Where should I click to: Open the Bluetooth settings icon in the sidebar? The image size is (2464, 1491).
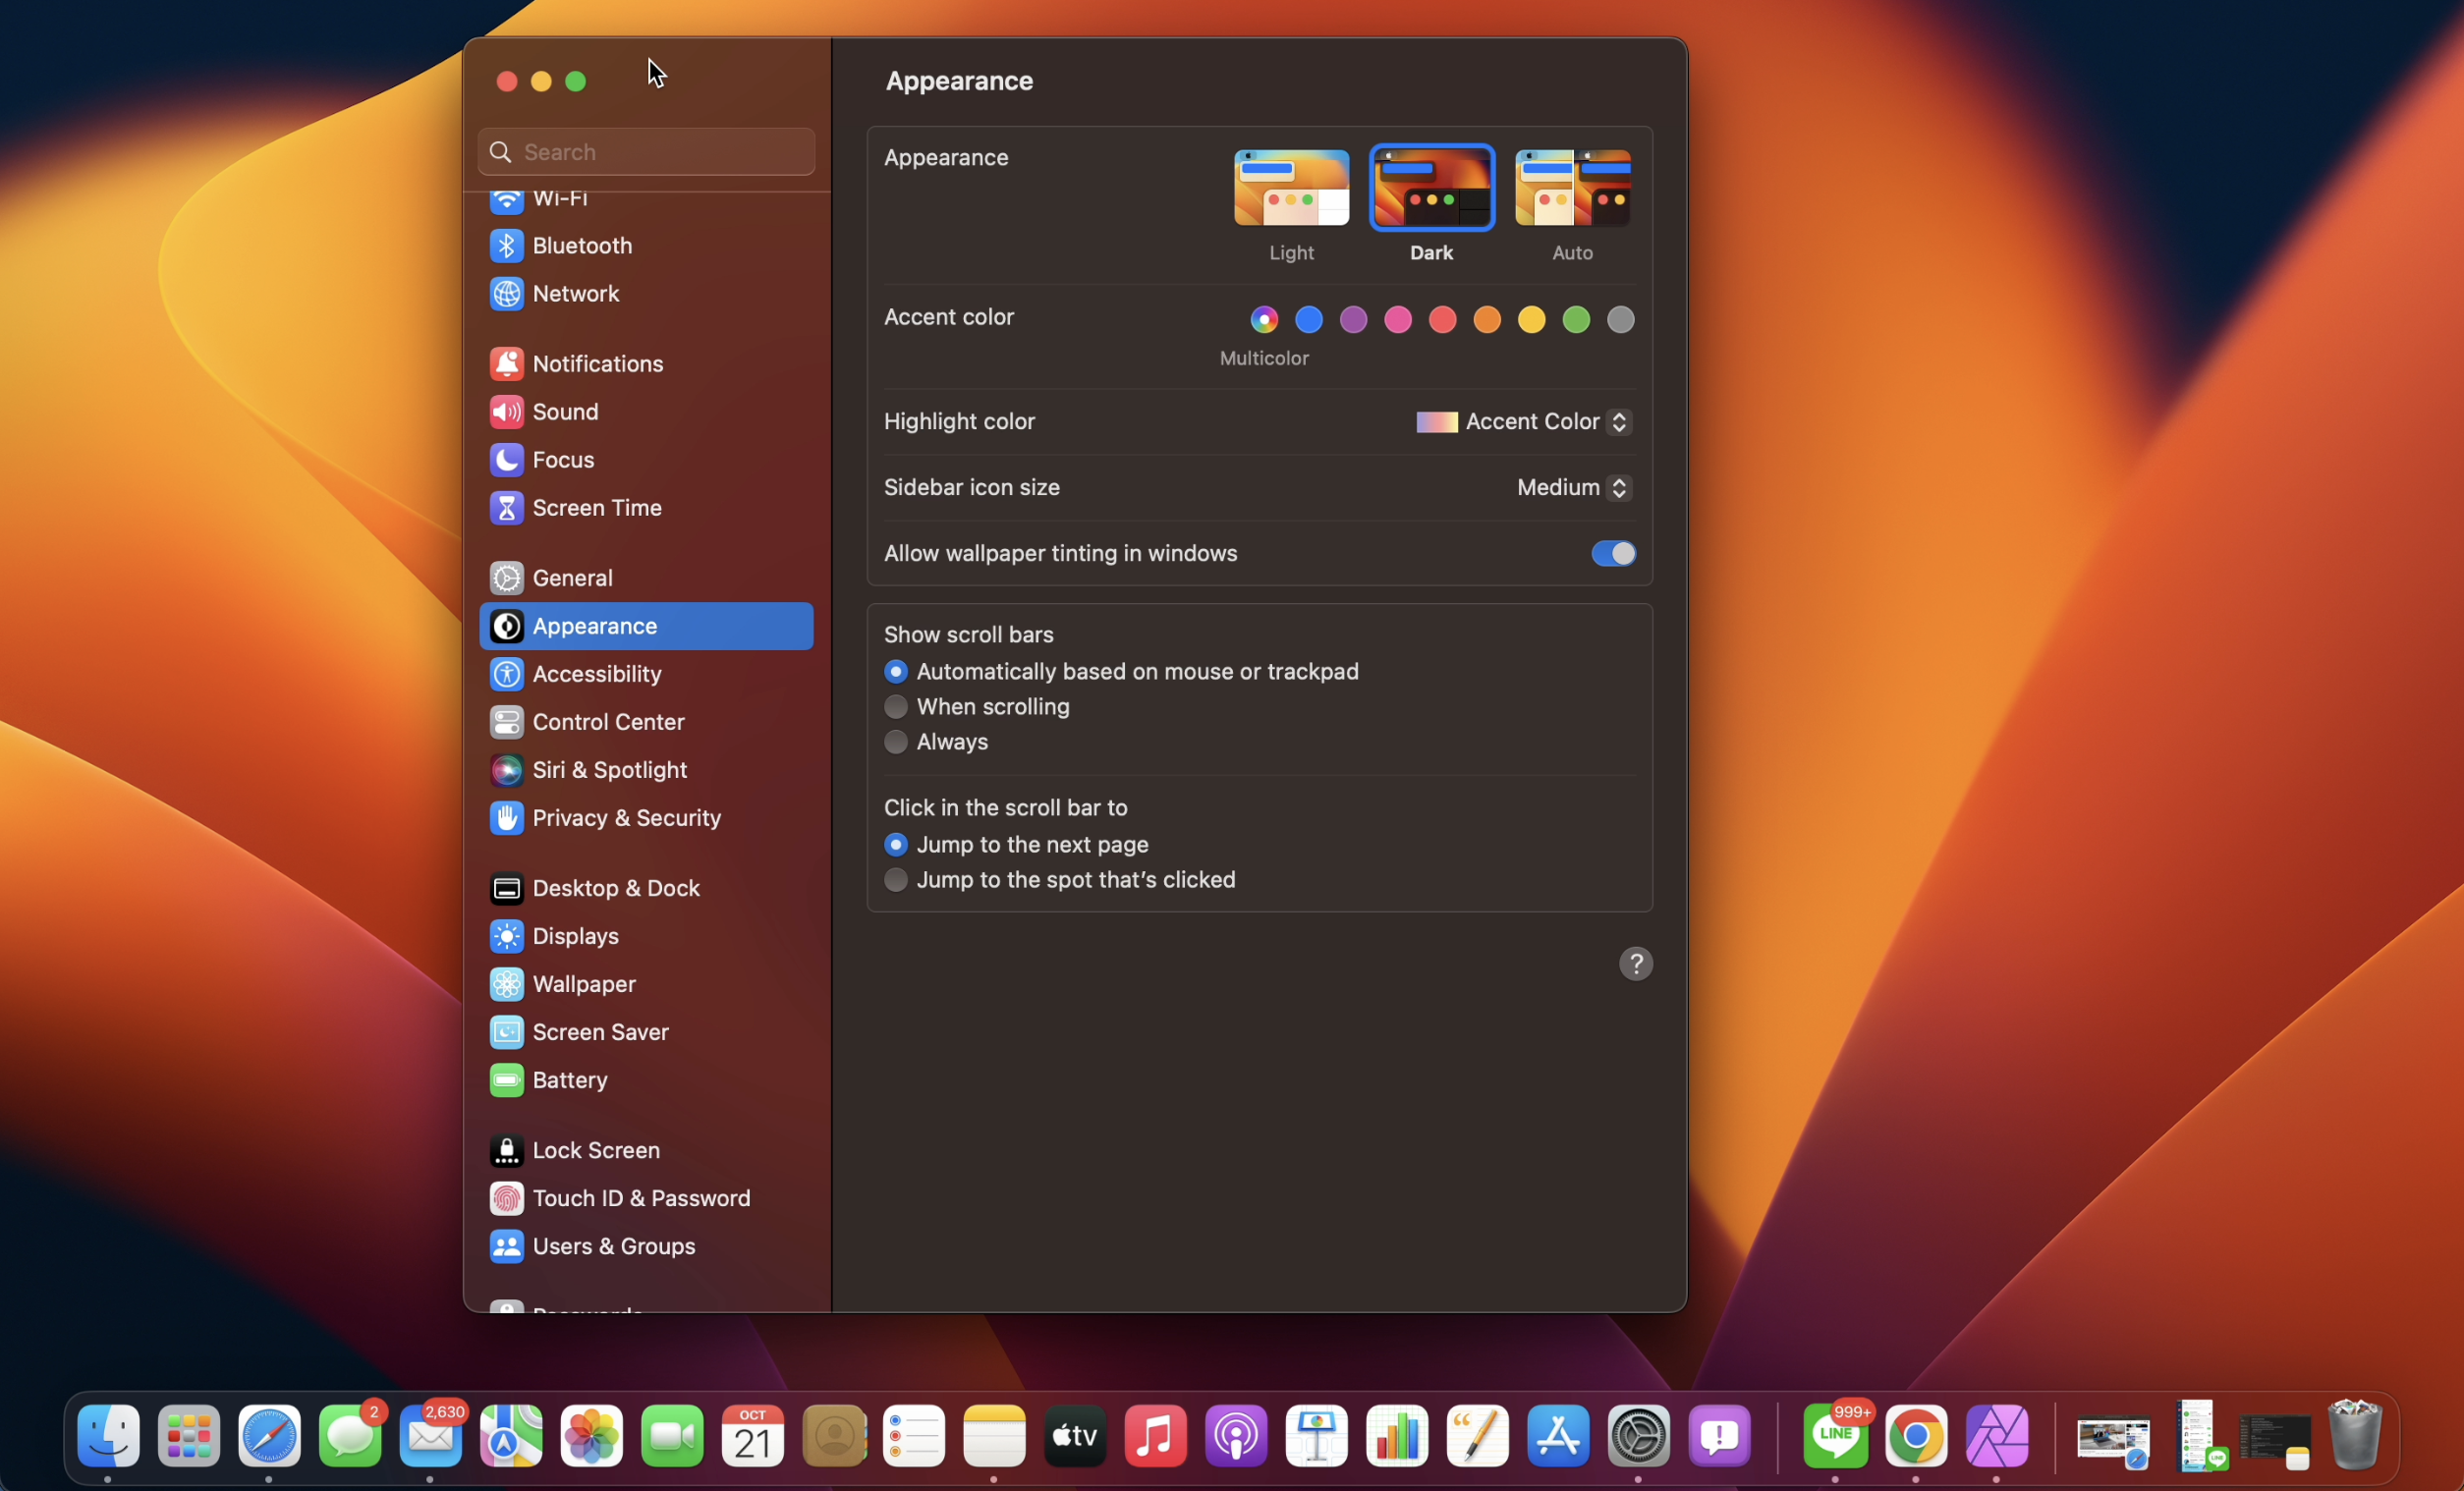(506, 245)
